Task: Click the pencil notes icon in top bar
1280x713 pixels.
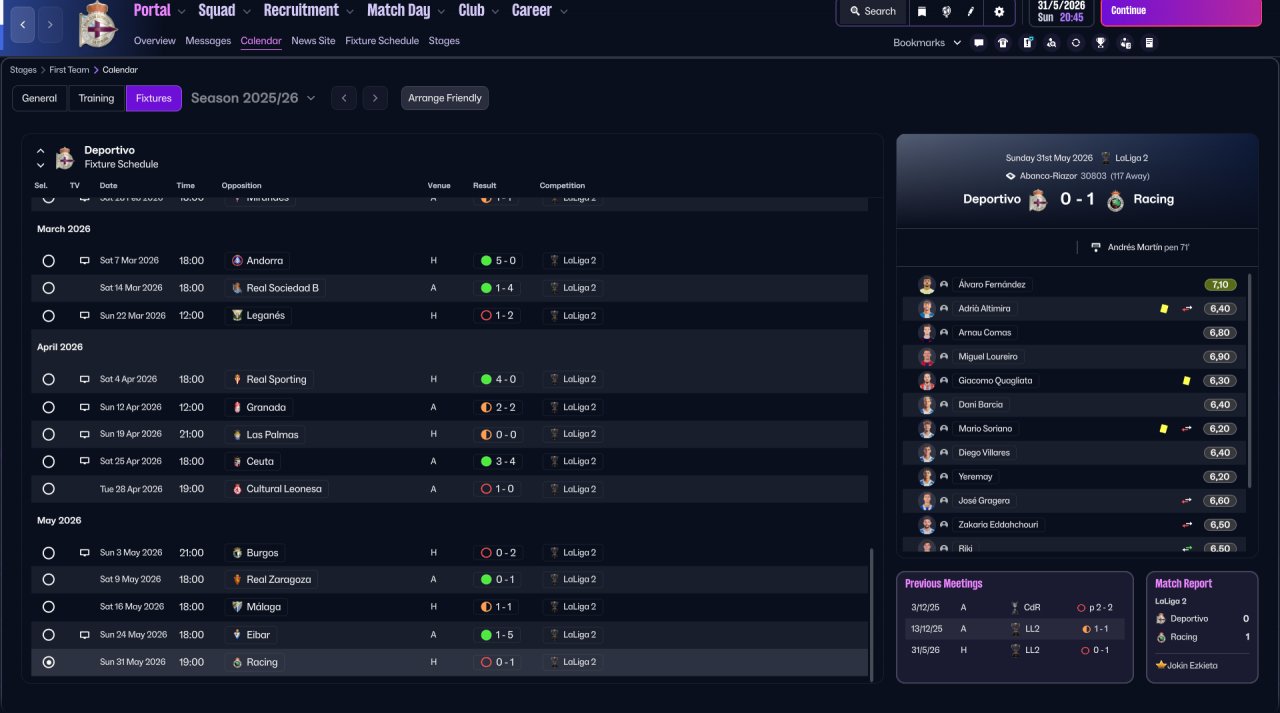Action: [x=971, y=12]
